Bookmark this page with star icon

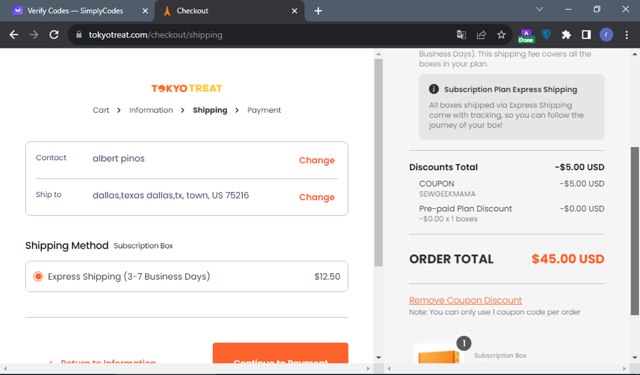501,35
